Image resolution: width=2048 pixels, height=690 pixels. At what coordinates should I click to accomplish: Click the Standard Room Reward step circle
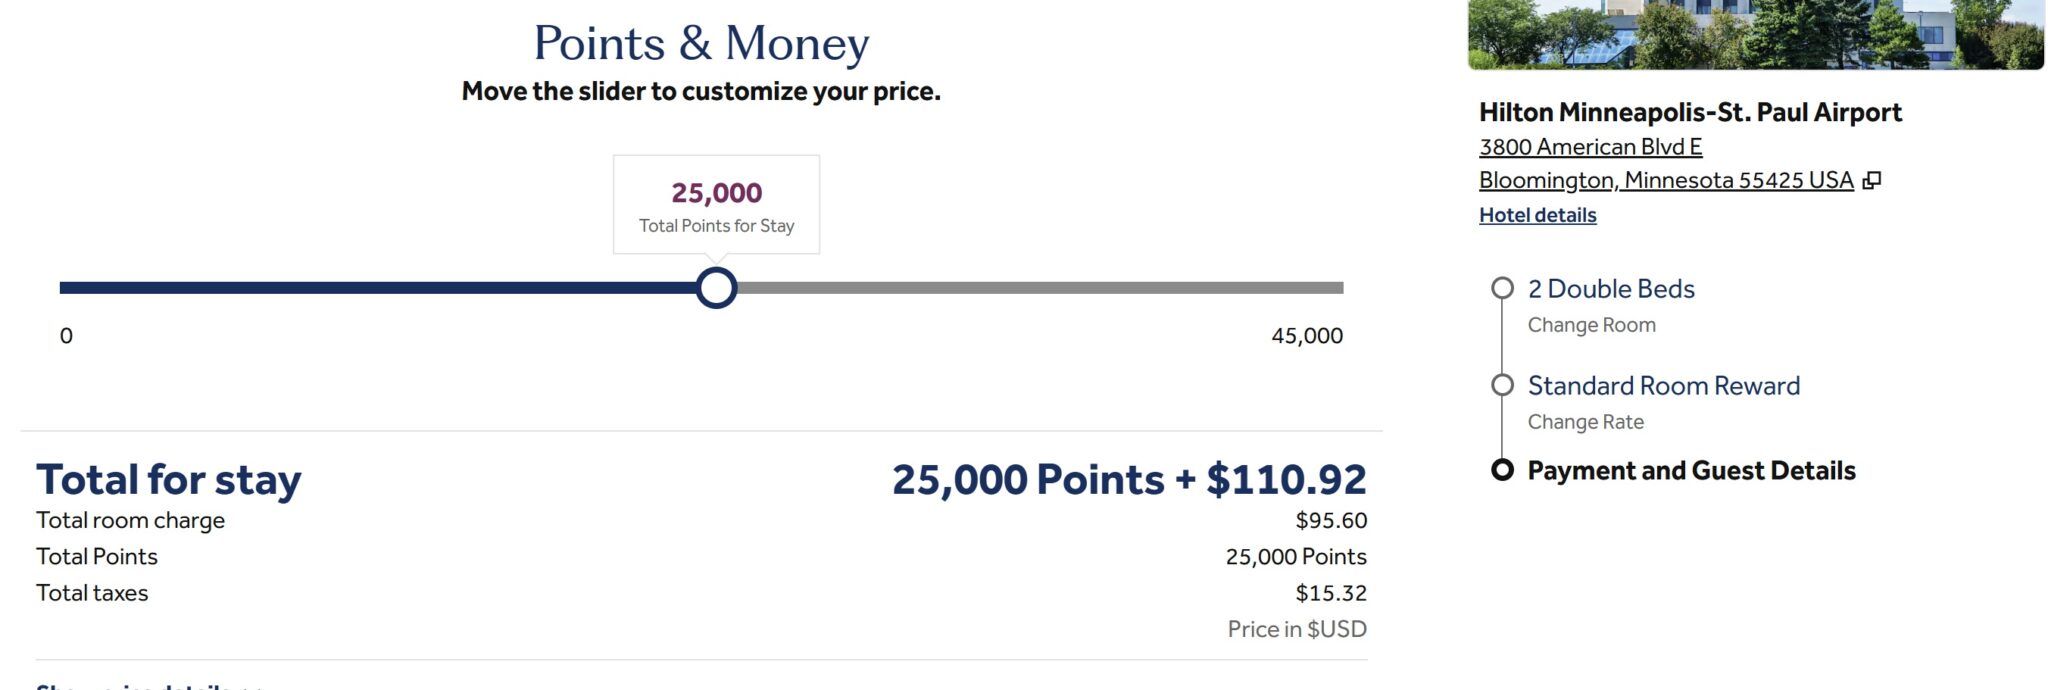coord(1502,385)
